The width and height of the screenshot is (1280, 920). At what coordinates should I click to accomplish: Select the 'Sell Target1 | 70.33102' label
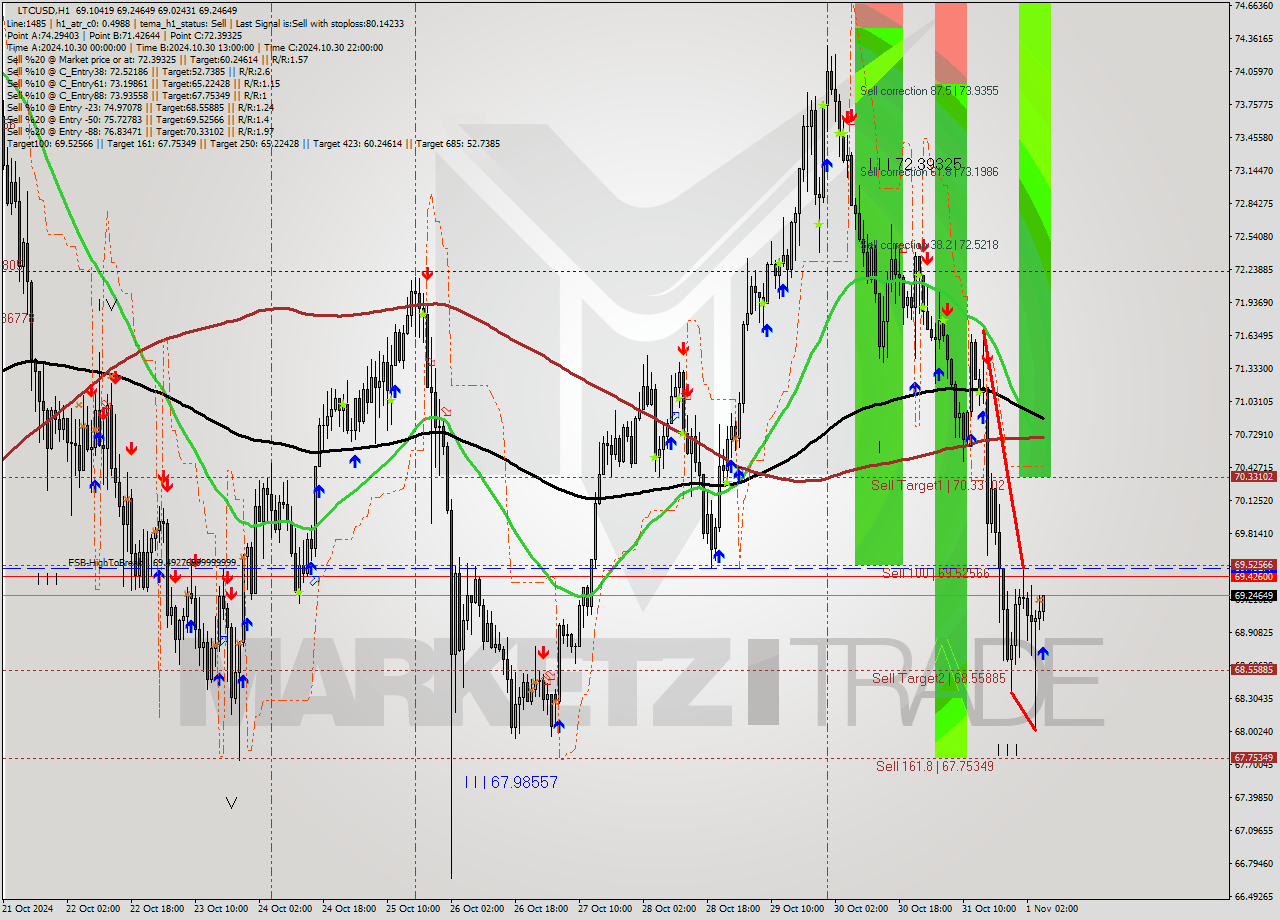(x=938, y=485)
